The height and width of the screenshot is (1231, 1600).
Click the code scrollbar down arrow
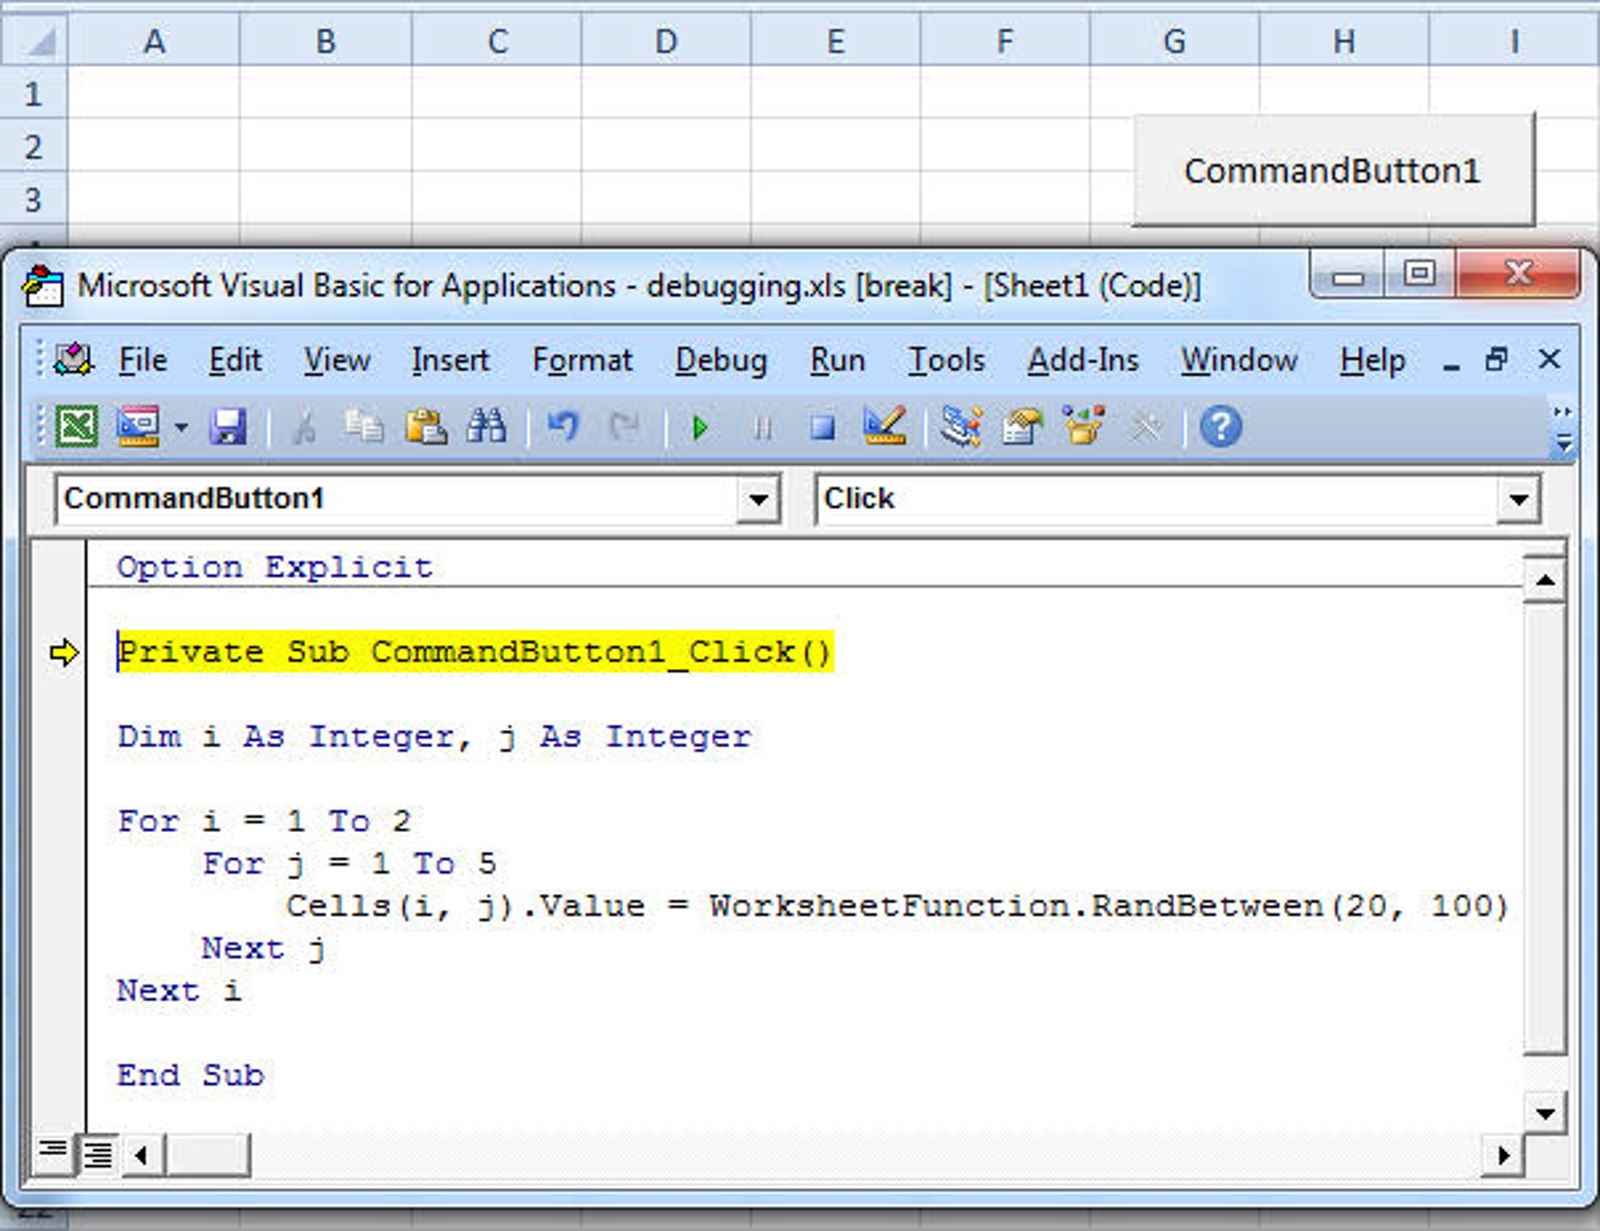[x=1545, y=1113]
